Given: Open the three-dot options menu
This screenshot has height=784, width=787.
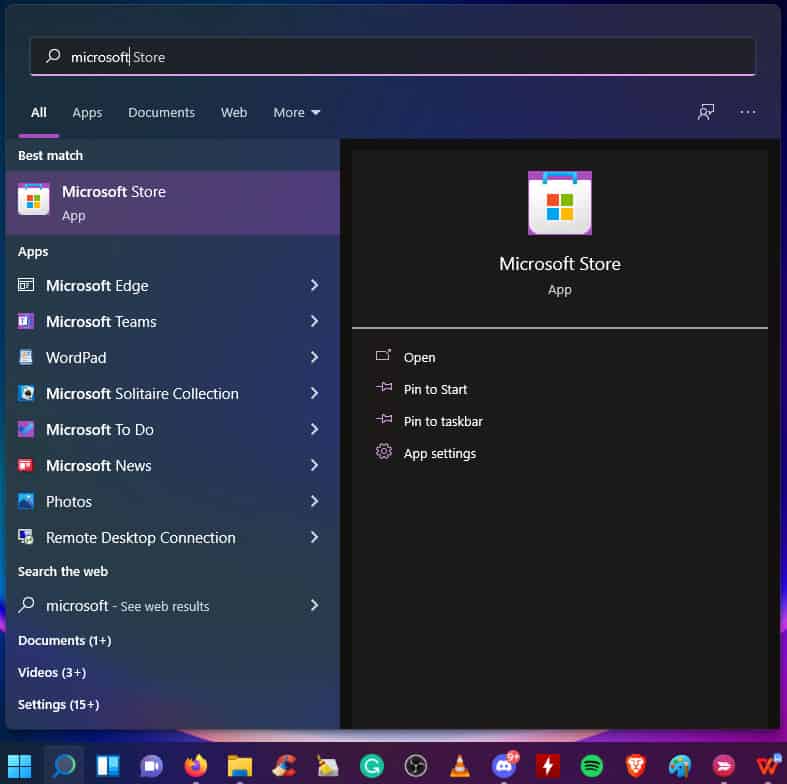Looking at the screenshot, I should (x=748, y=112).
